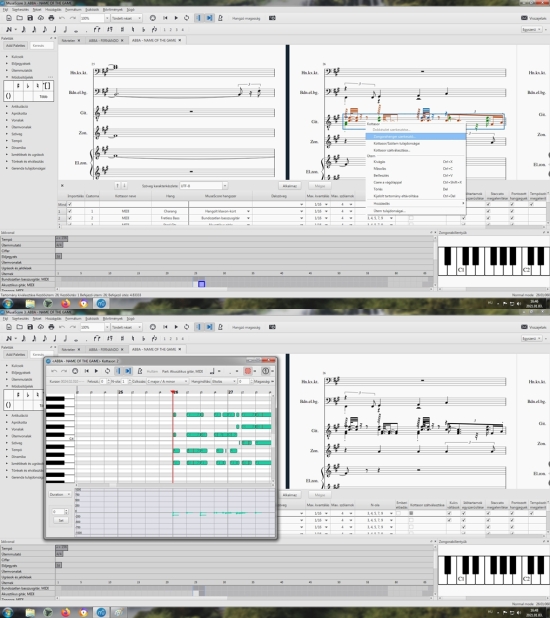This screenshot has height=618, width=550.
Task: Rewind to start in piano roll editor
Action: [x=86, y=371]
